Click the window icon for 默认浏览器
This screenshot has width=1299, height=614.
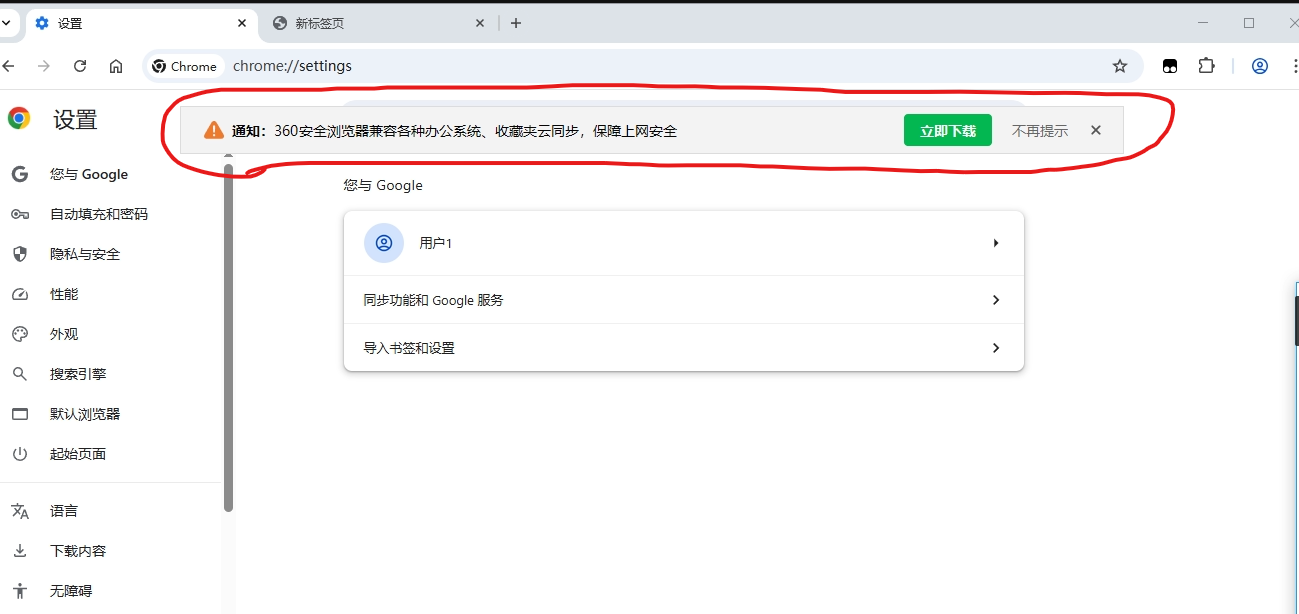20,414
